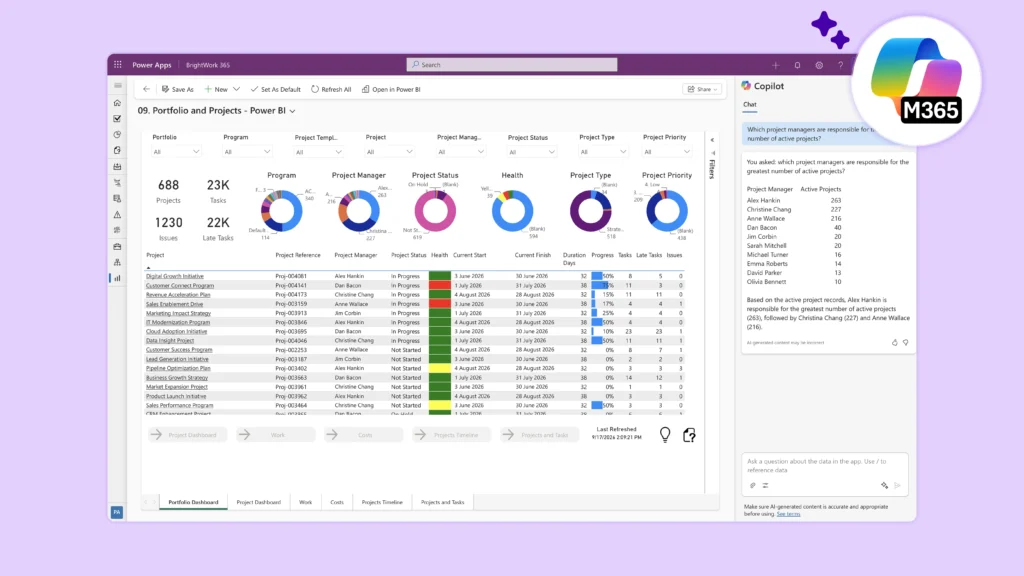The height and width of the screenshot is (576, 1024).
Task: Click the Save As toolbar button
Action: tap(178, 89)
